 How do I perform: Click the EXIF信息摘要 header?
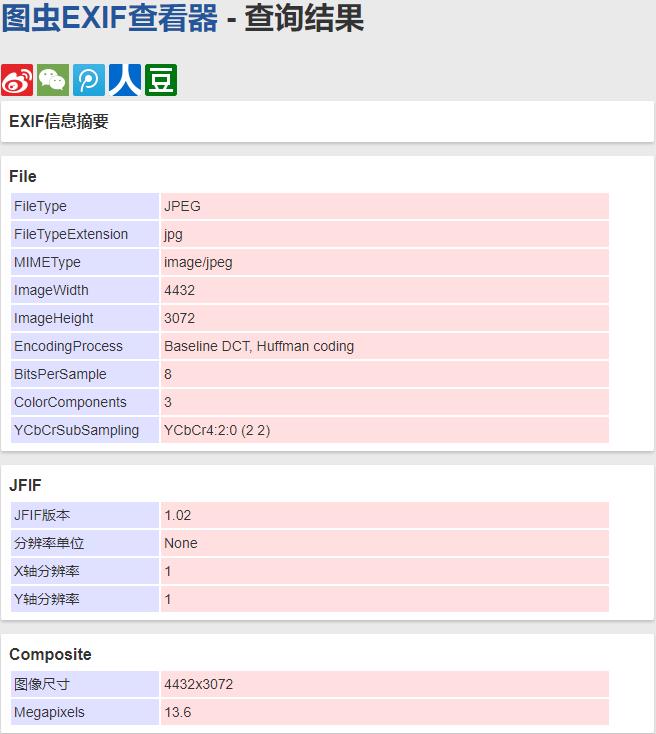[59, 122]
